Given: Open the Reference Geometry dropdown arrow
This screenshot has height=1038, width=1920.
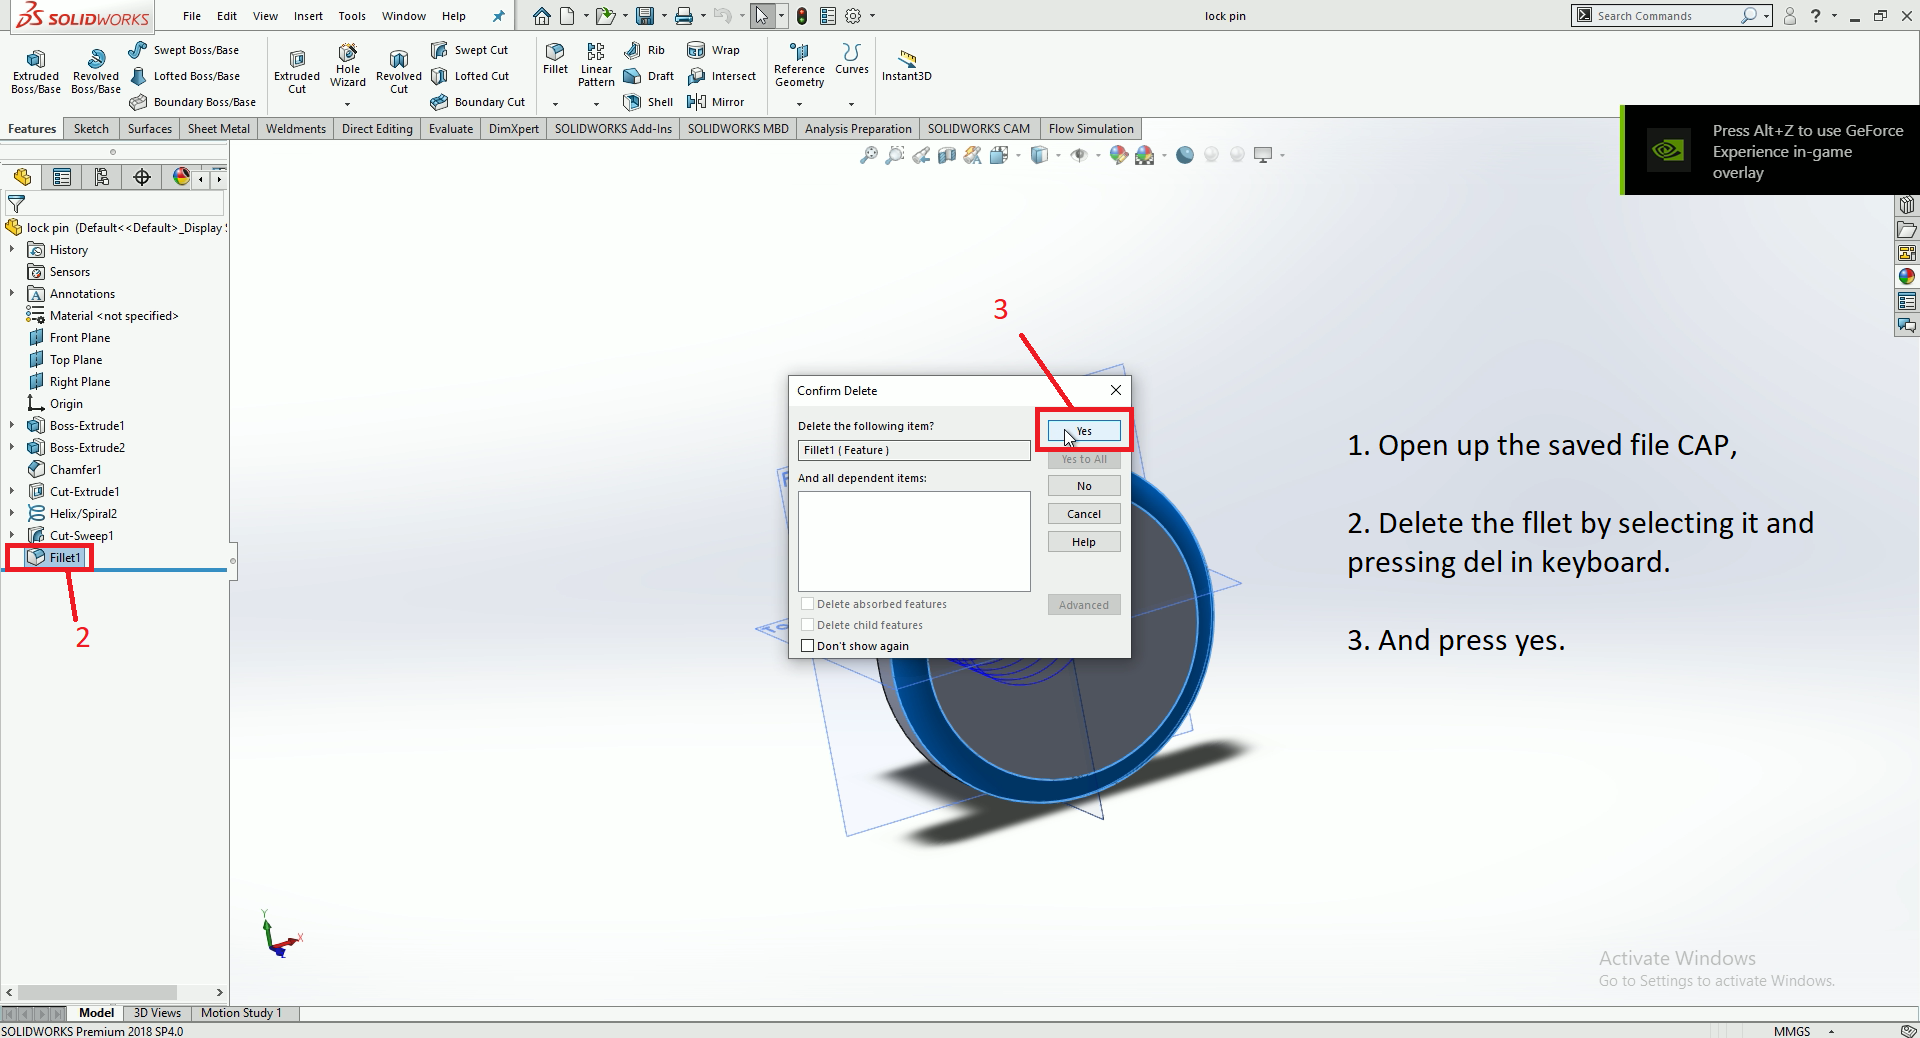Looking at the screenshot, I should click(x=799, y=104).
